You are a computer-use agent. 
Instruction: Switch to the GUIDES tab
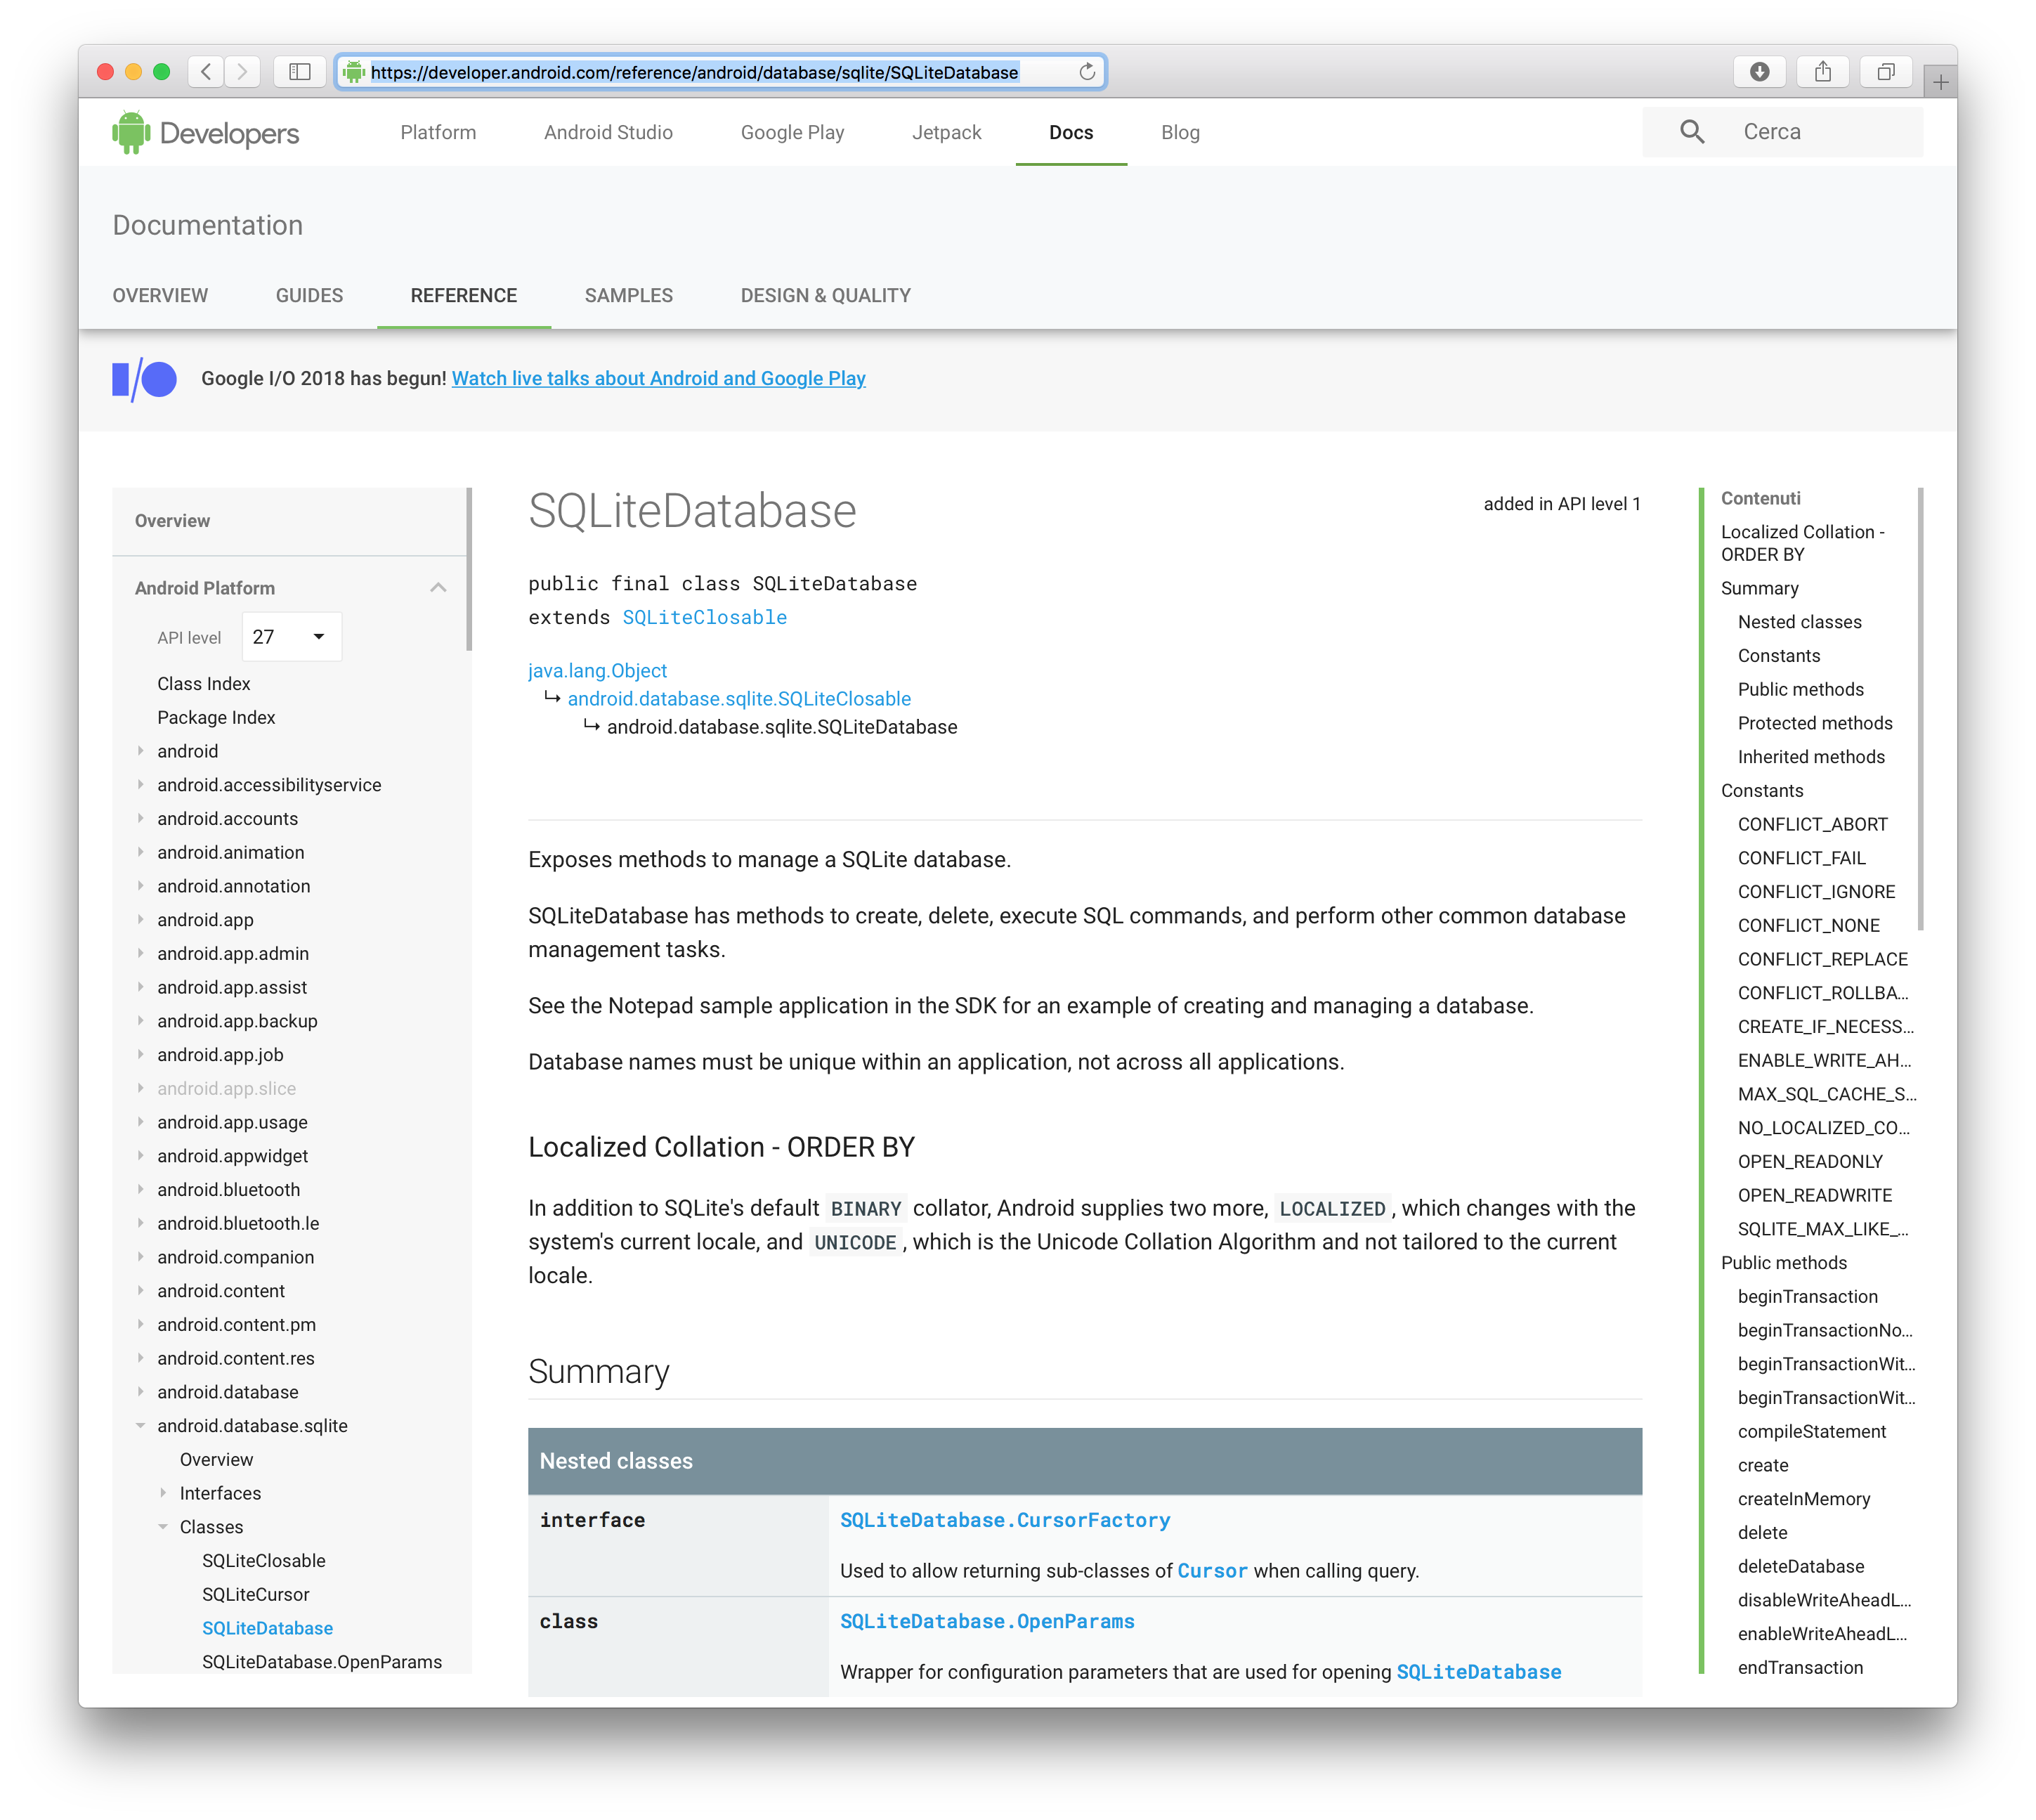[x=309, y=296]
